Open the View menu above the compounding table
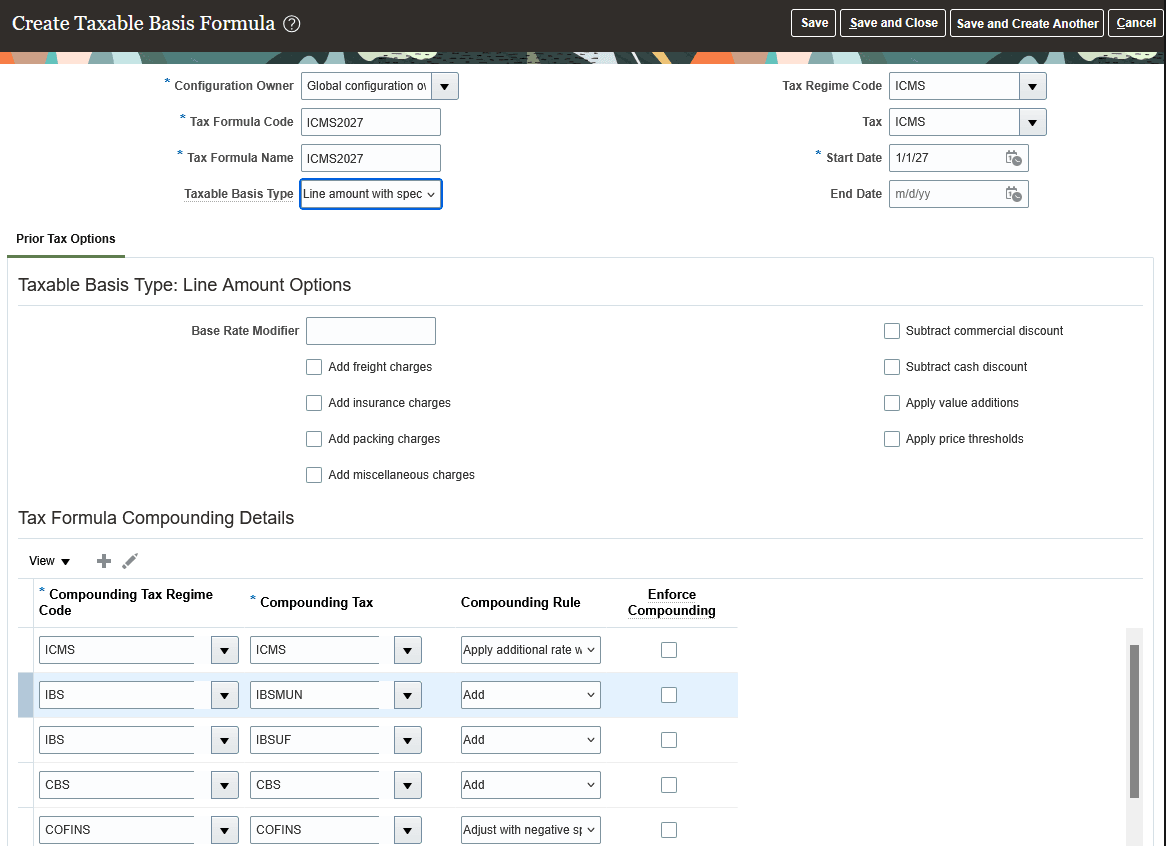The image size is (1166, 846). click(x=47, y=560)
